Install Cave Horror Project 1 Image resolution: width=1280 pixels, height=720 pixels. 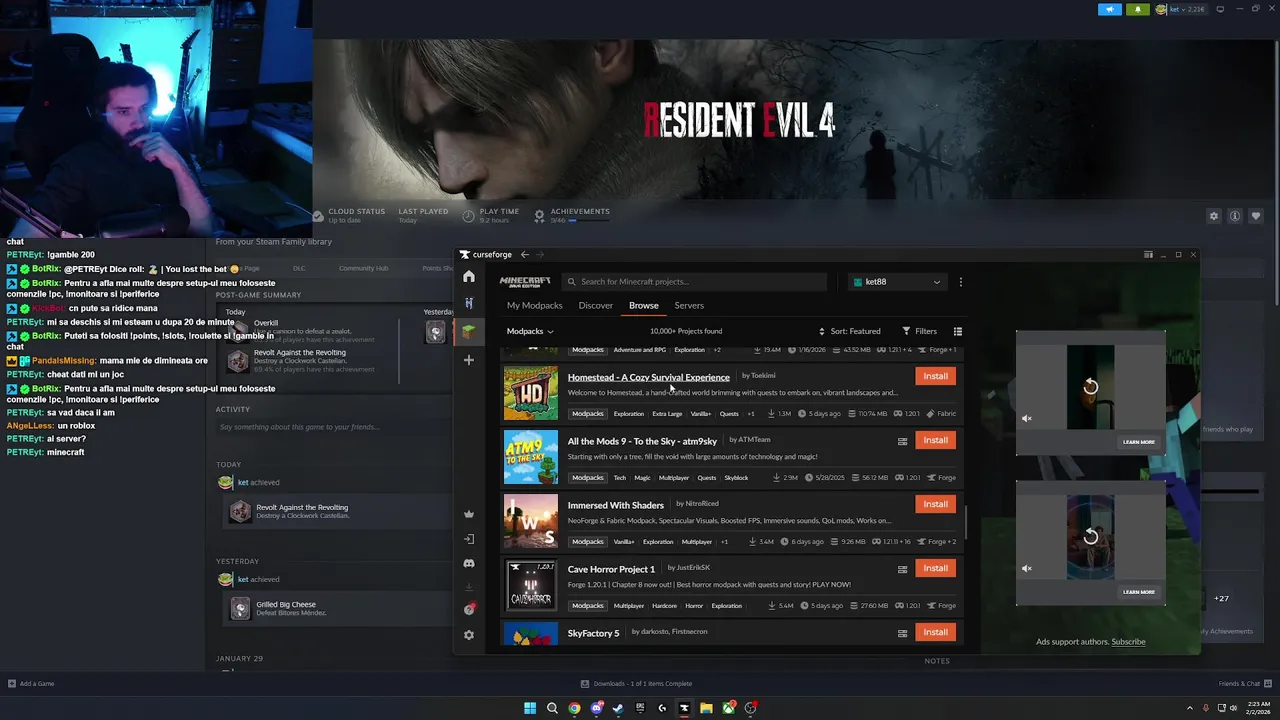[936, 568]
